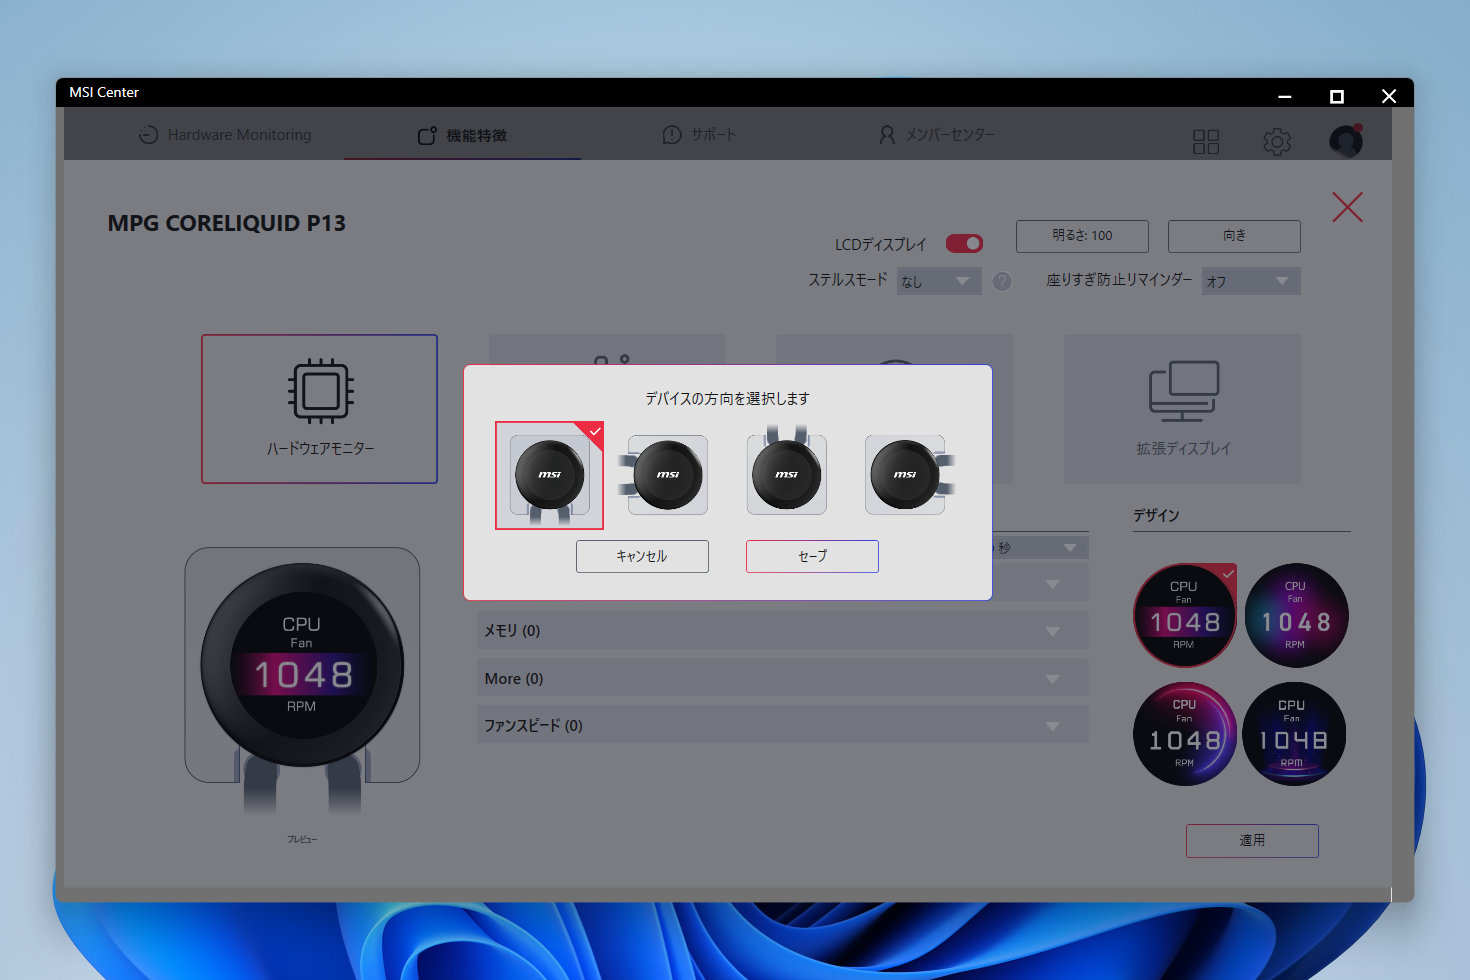Viewport: 1470px width, 980px height.
Task: Open the Hardware Monitoring tab
Action: [x=225, y=135]
